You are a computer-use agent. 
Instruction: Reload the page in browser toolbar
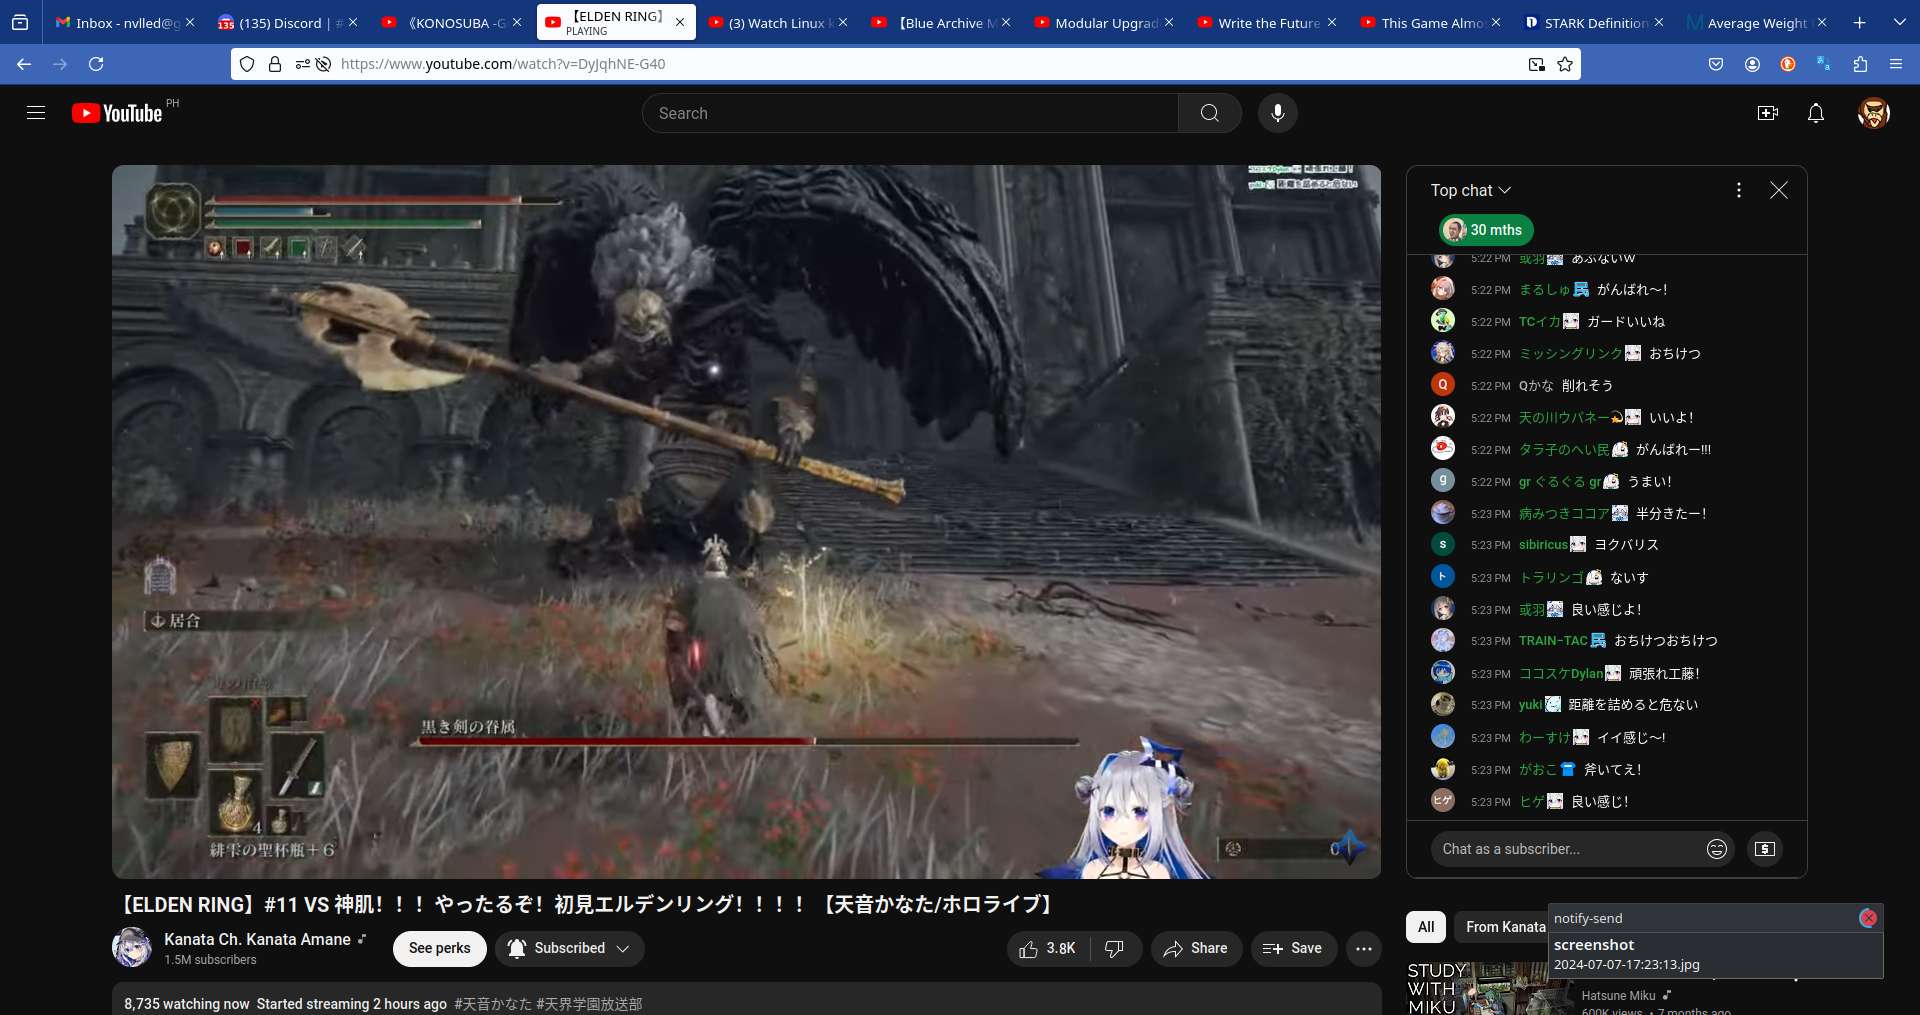96,64
